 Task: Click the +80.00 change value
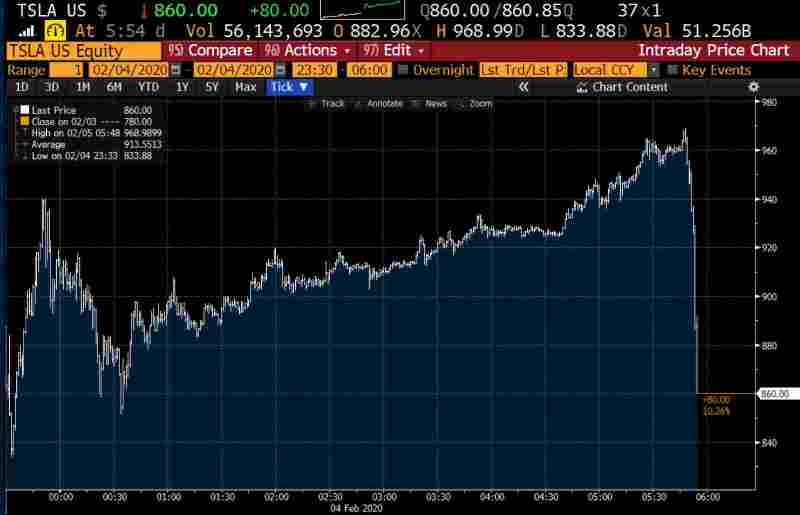(280, 10)
